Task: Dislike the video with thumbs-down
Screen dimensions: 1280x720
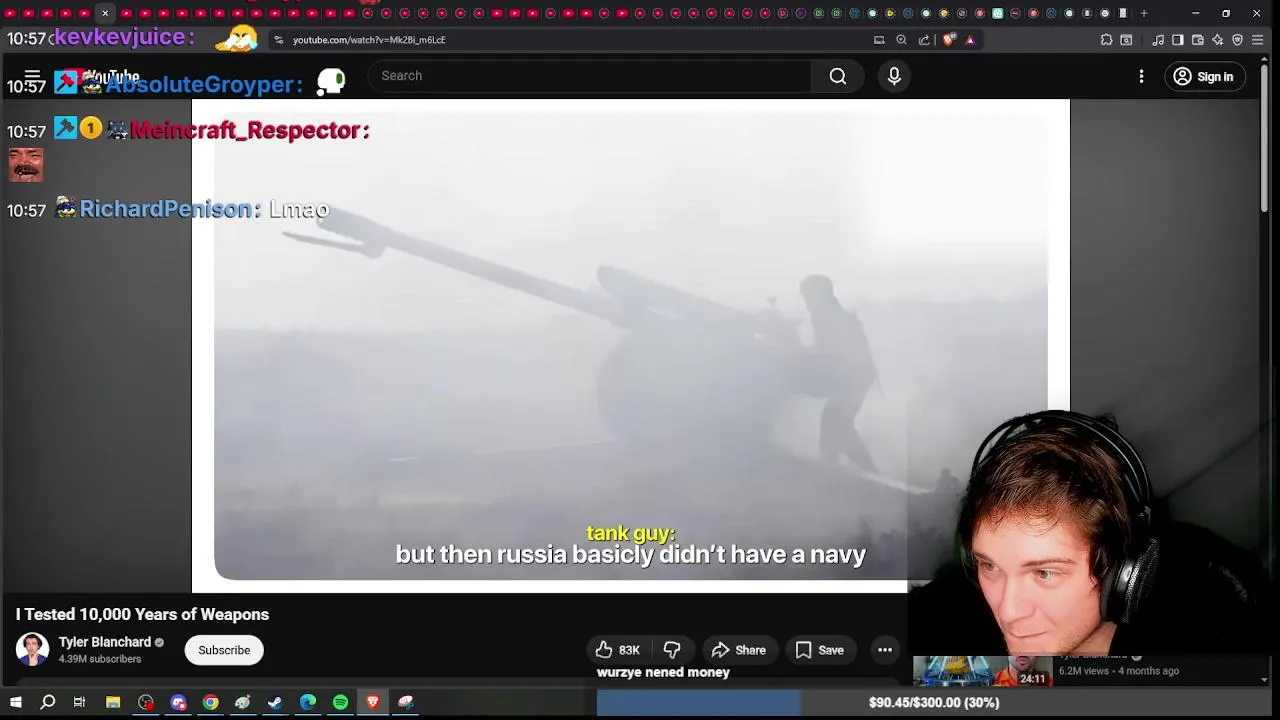Action: point(672,650)
